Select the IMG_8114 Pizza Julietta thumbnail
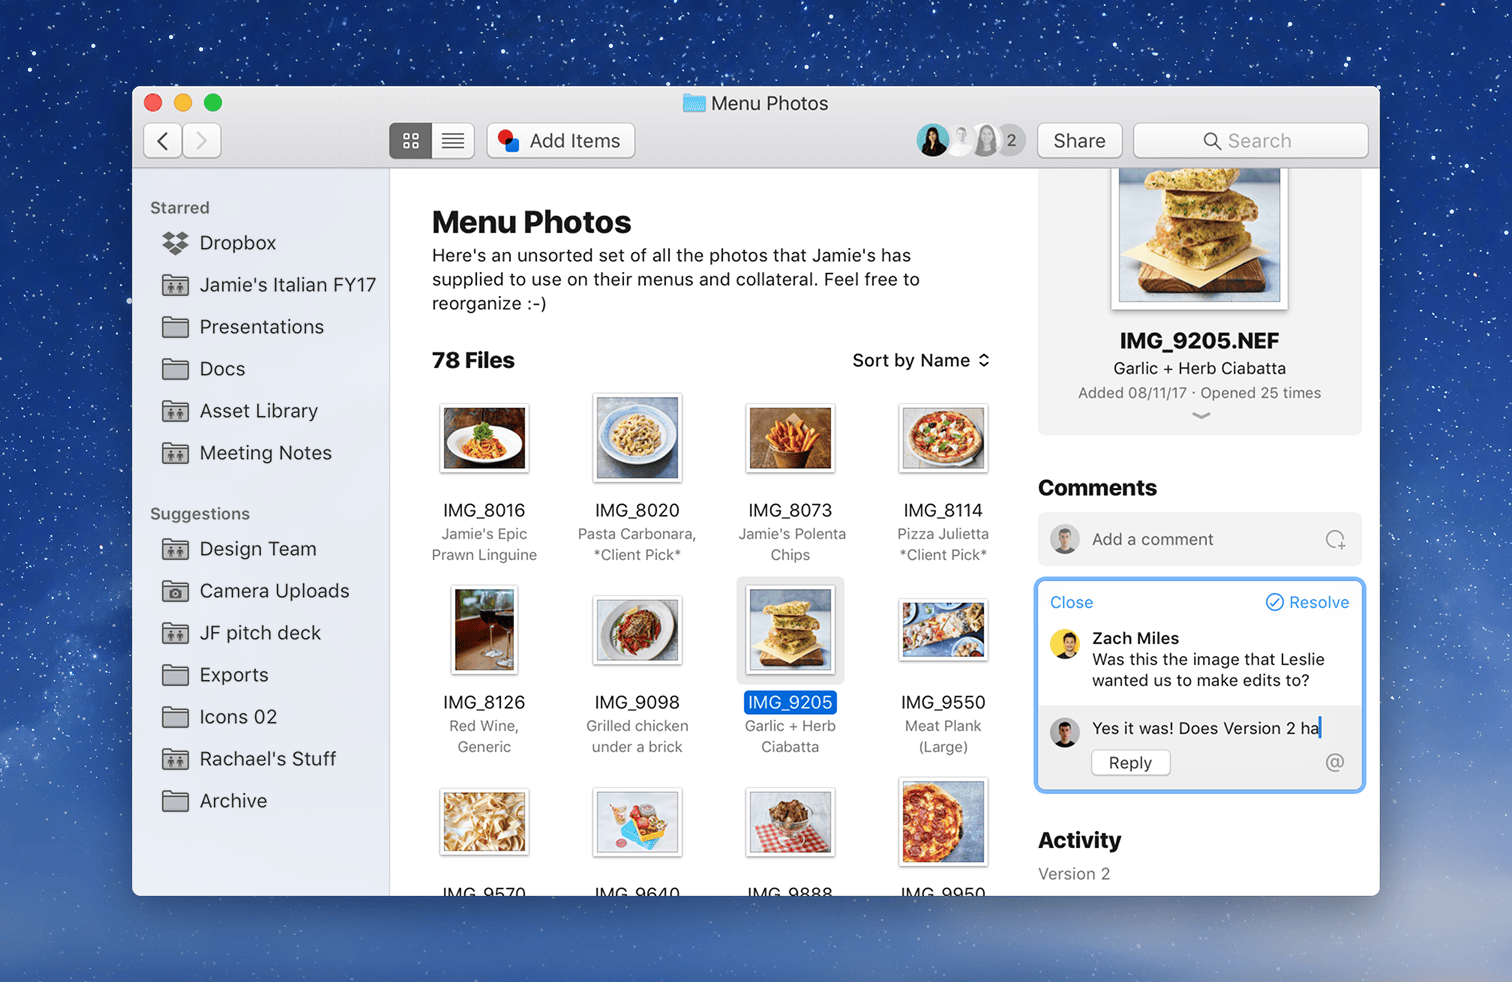 tap(943, 438)
